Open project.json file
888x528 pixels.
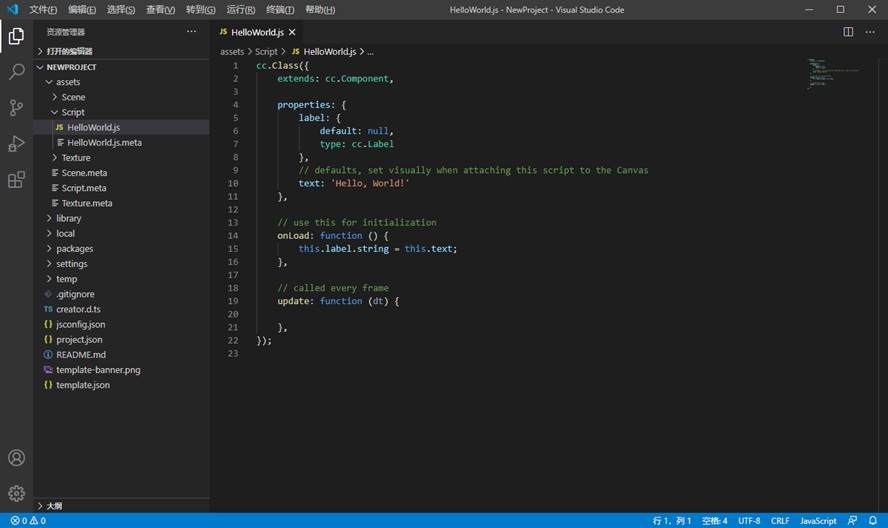(x=121, y=339)
